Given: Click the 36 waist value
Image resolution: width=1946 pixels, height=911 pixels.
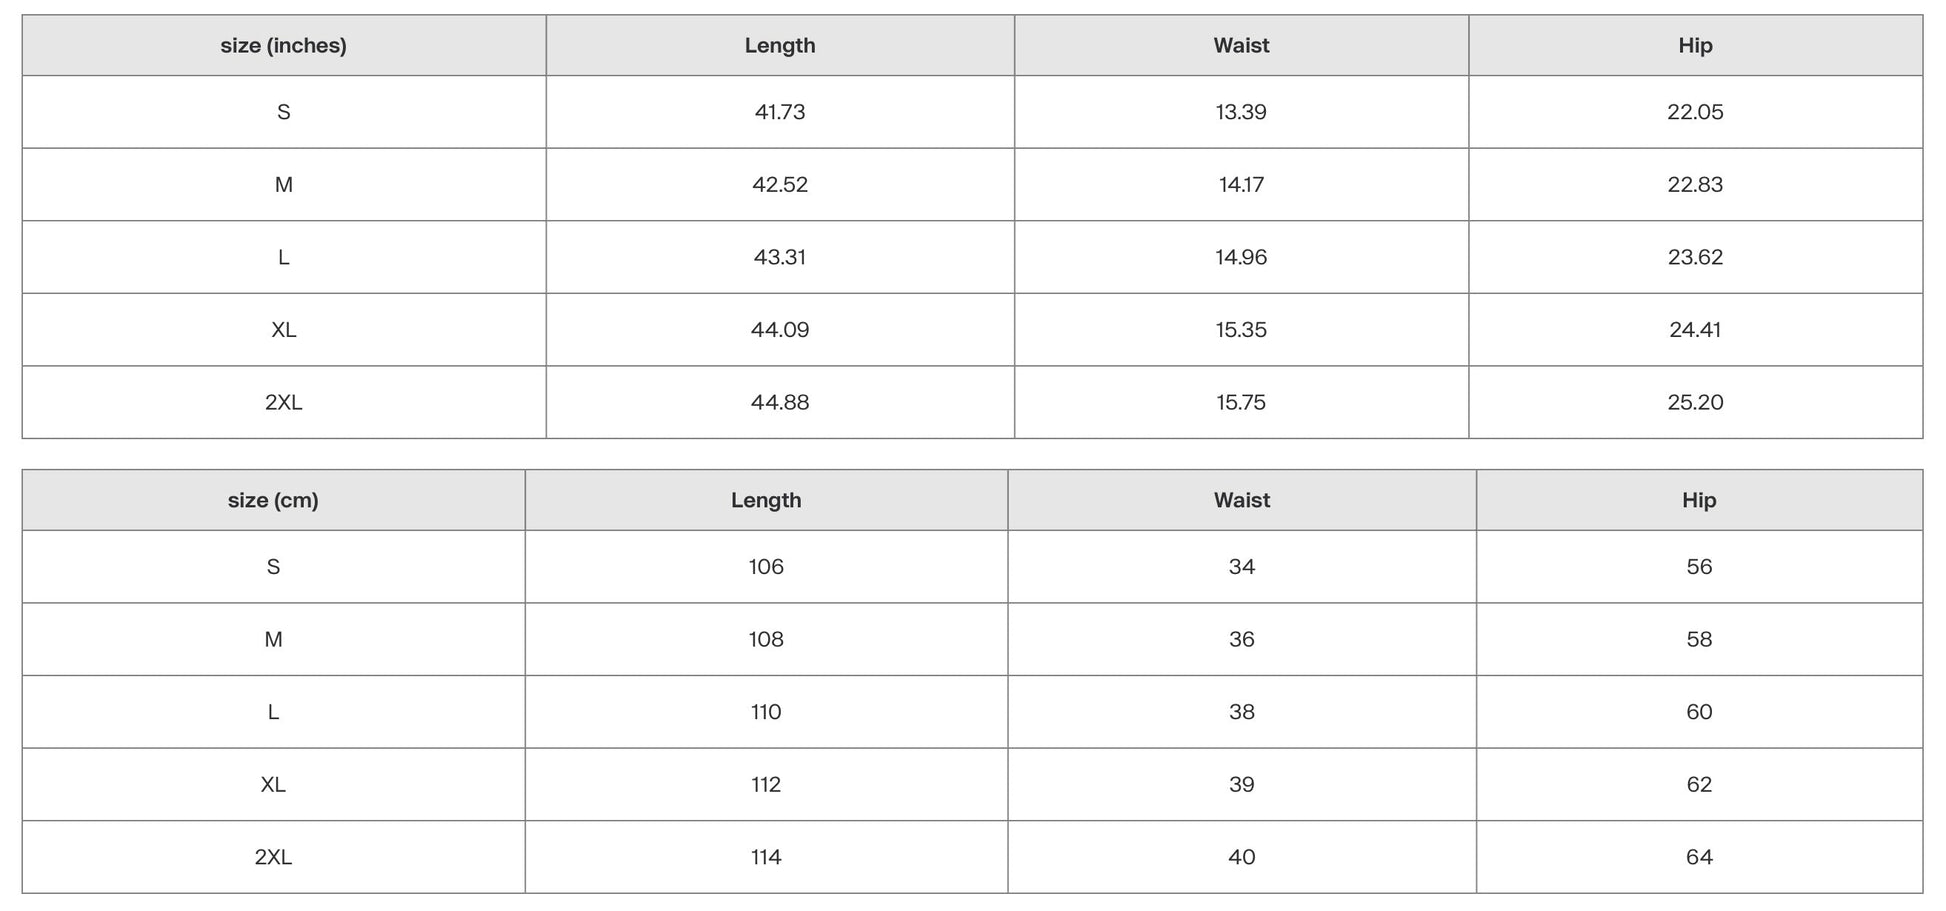Looking at the screenshot, I should click(x=1241, y=640).
